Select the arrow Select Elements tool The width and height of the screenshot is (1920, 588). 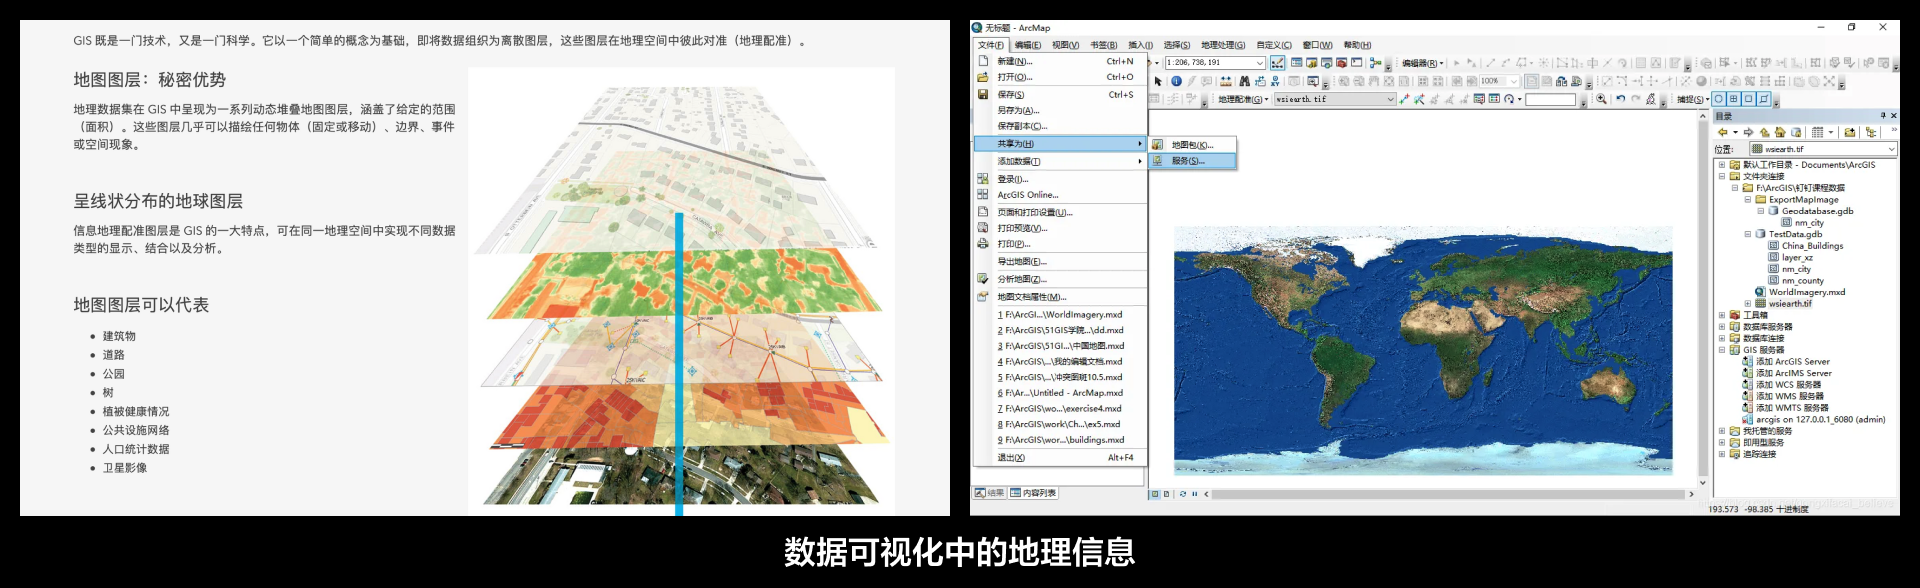tap(1158, 81)
